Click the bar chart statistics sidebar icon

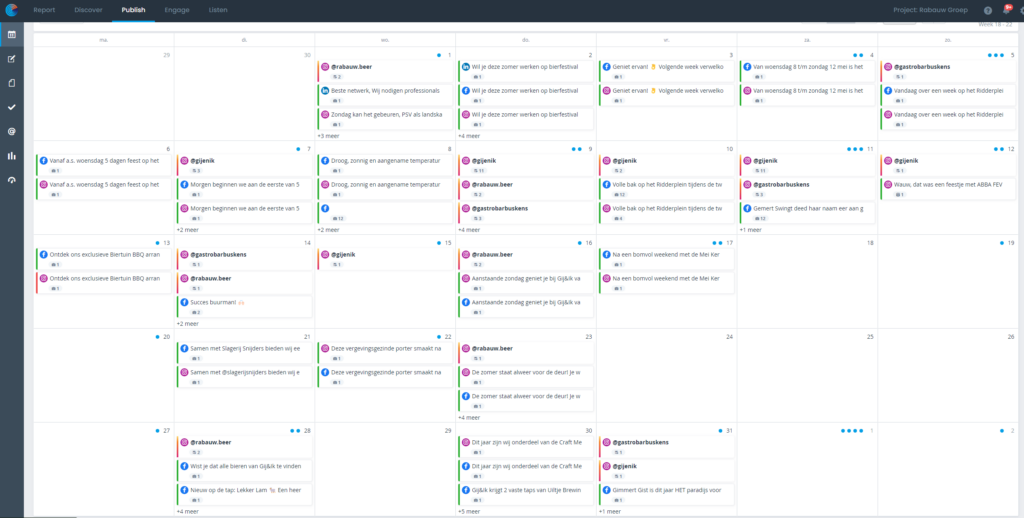coord(12,156)
